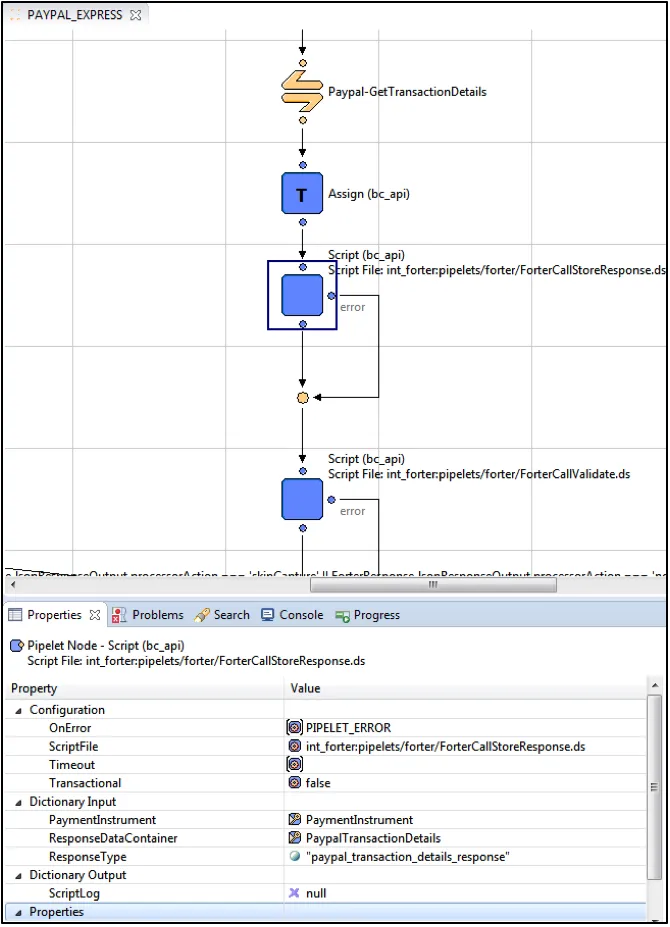Click the Transactional false value icon

[294, 783]
